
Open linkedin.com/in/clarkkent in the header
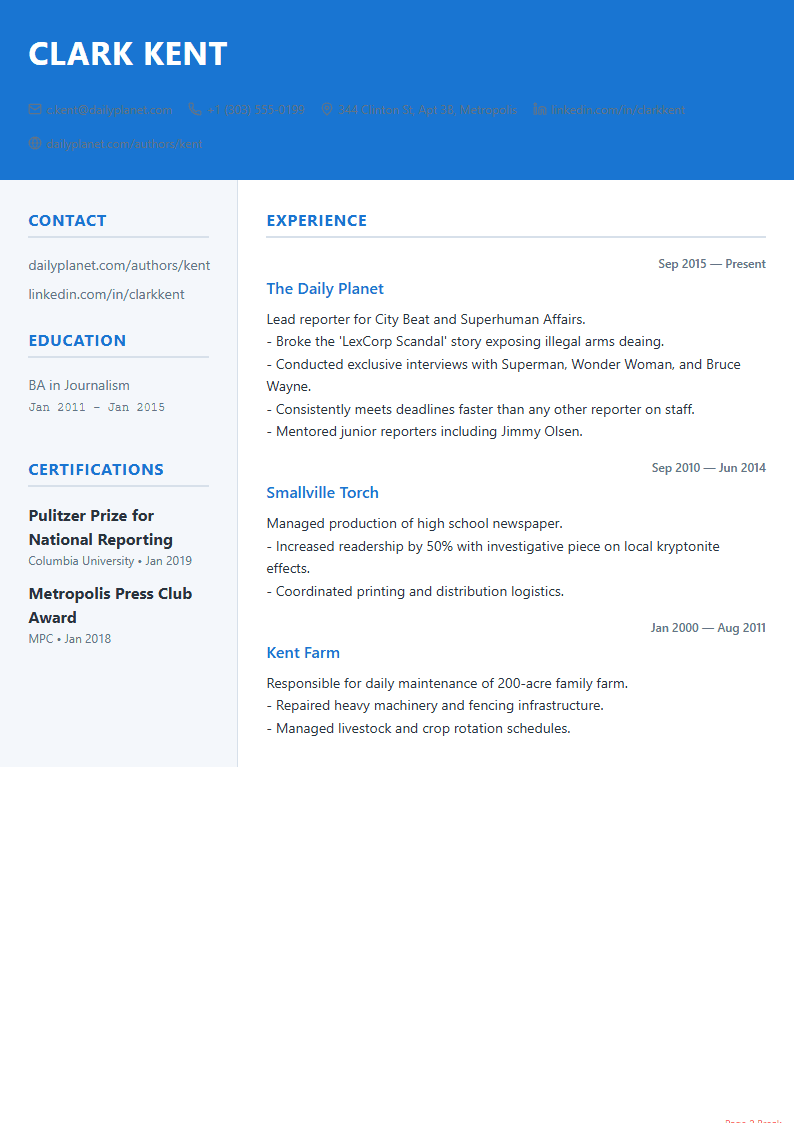point(618,109)
